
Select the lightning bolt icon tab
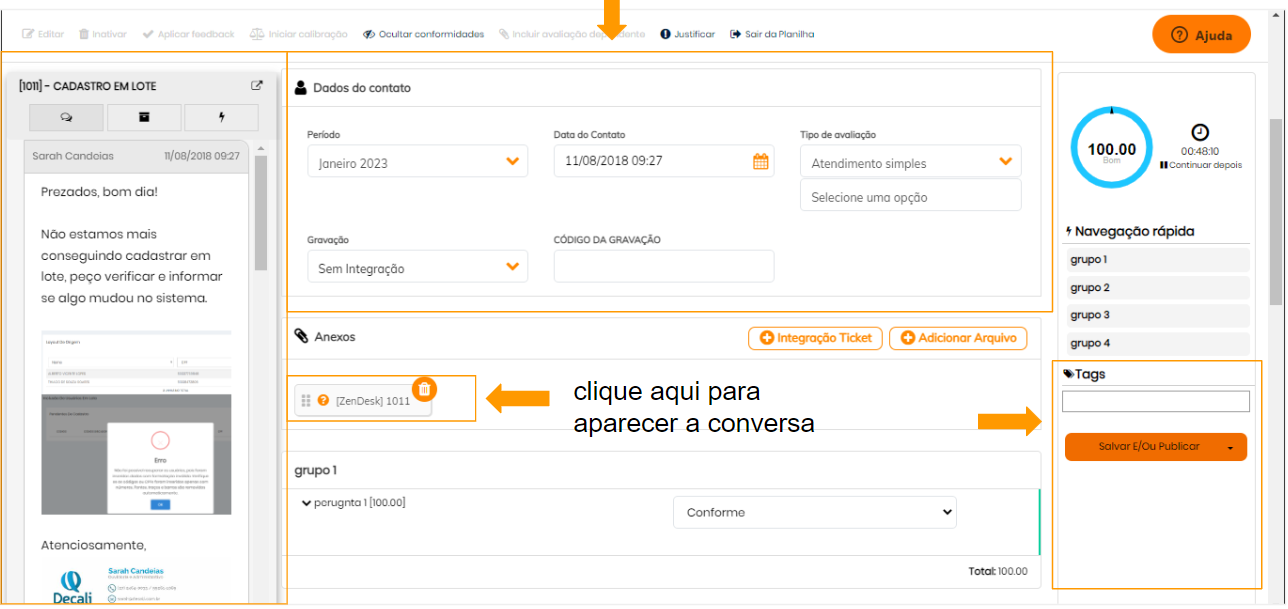point(221,117)
